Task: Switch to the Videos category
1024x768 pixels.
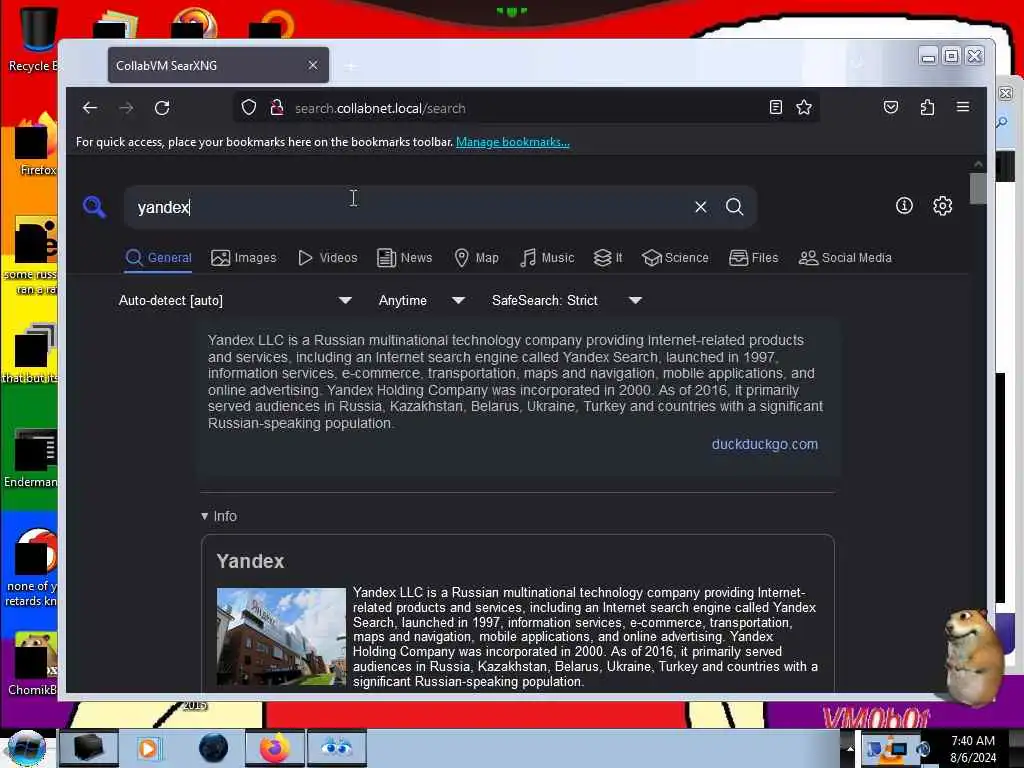Action: click(327, 258)
